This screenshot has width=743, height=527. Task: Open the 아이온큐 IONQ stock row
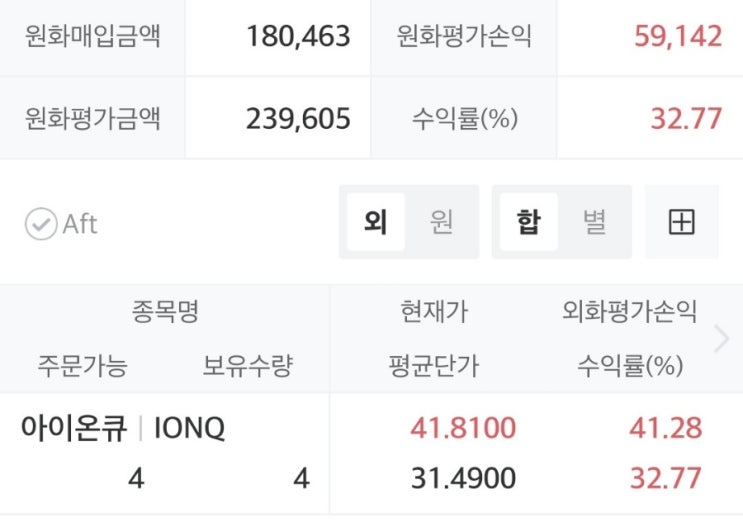(123, 429)
